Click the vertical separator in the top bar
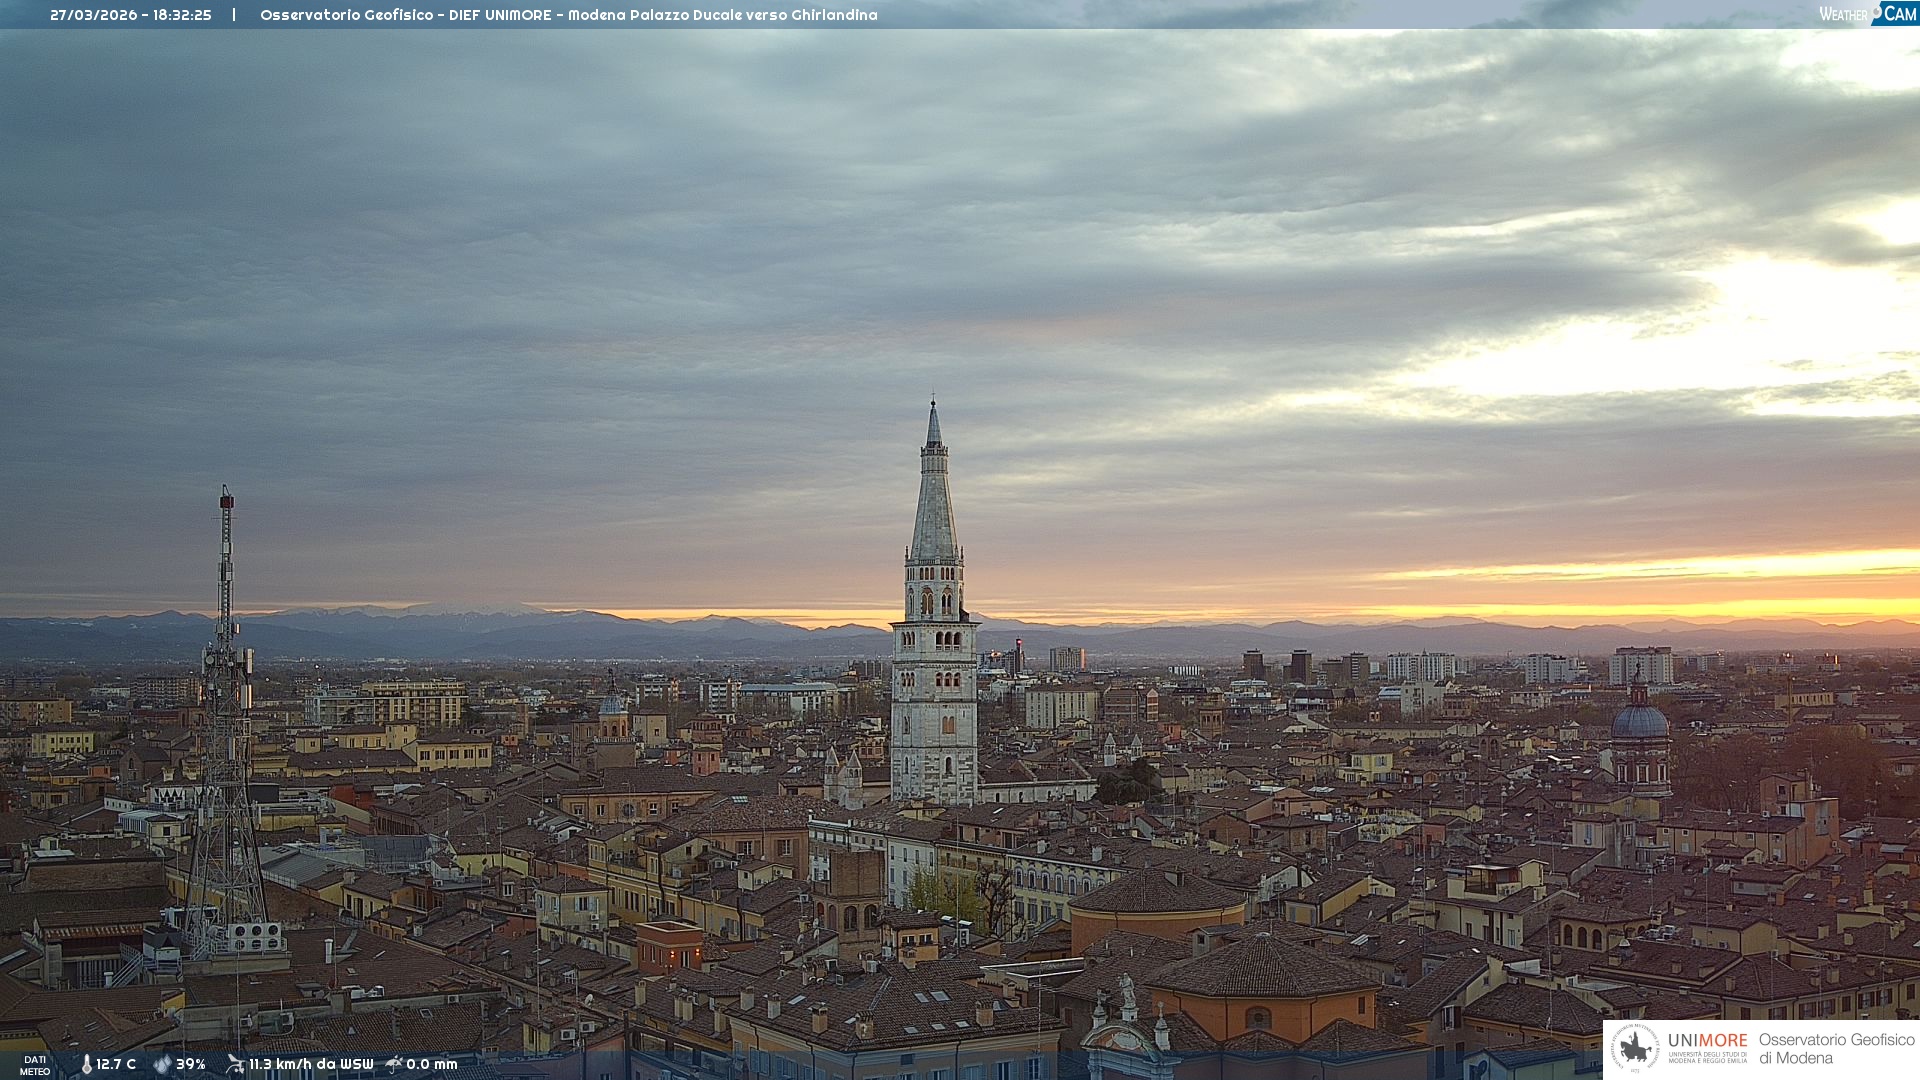Image resolution: width=1920 pixels, height=1080 pixels. 234,15
